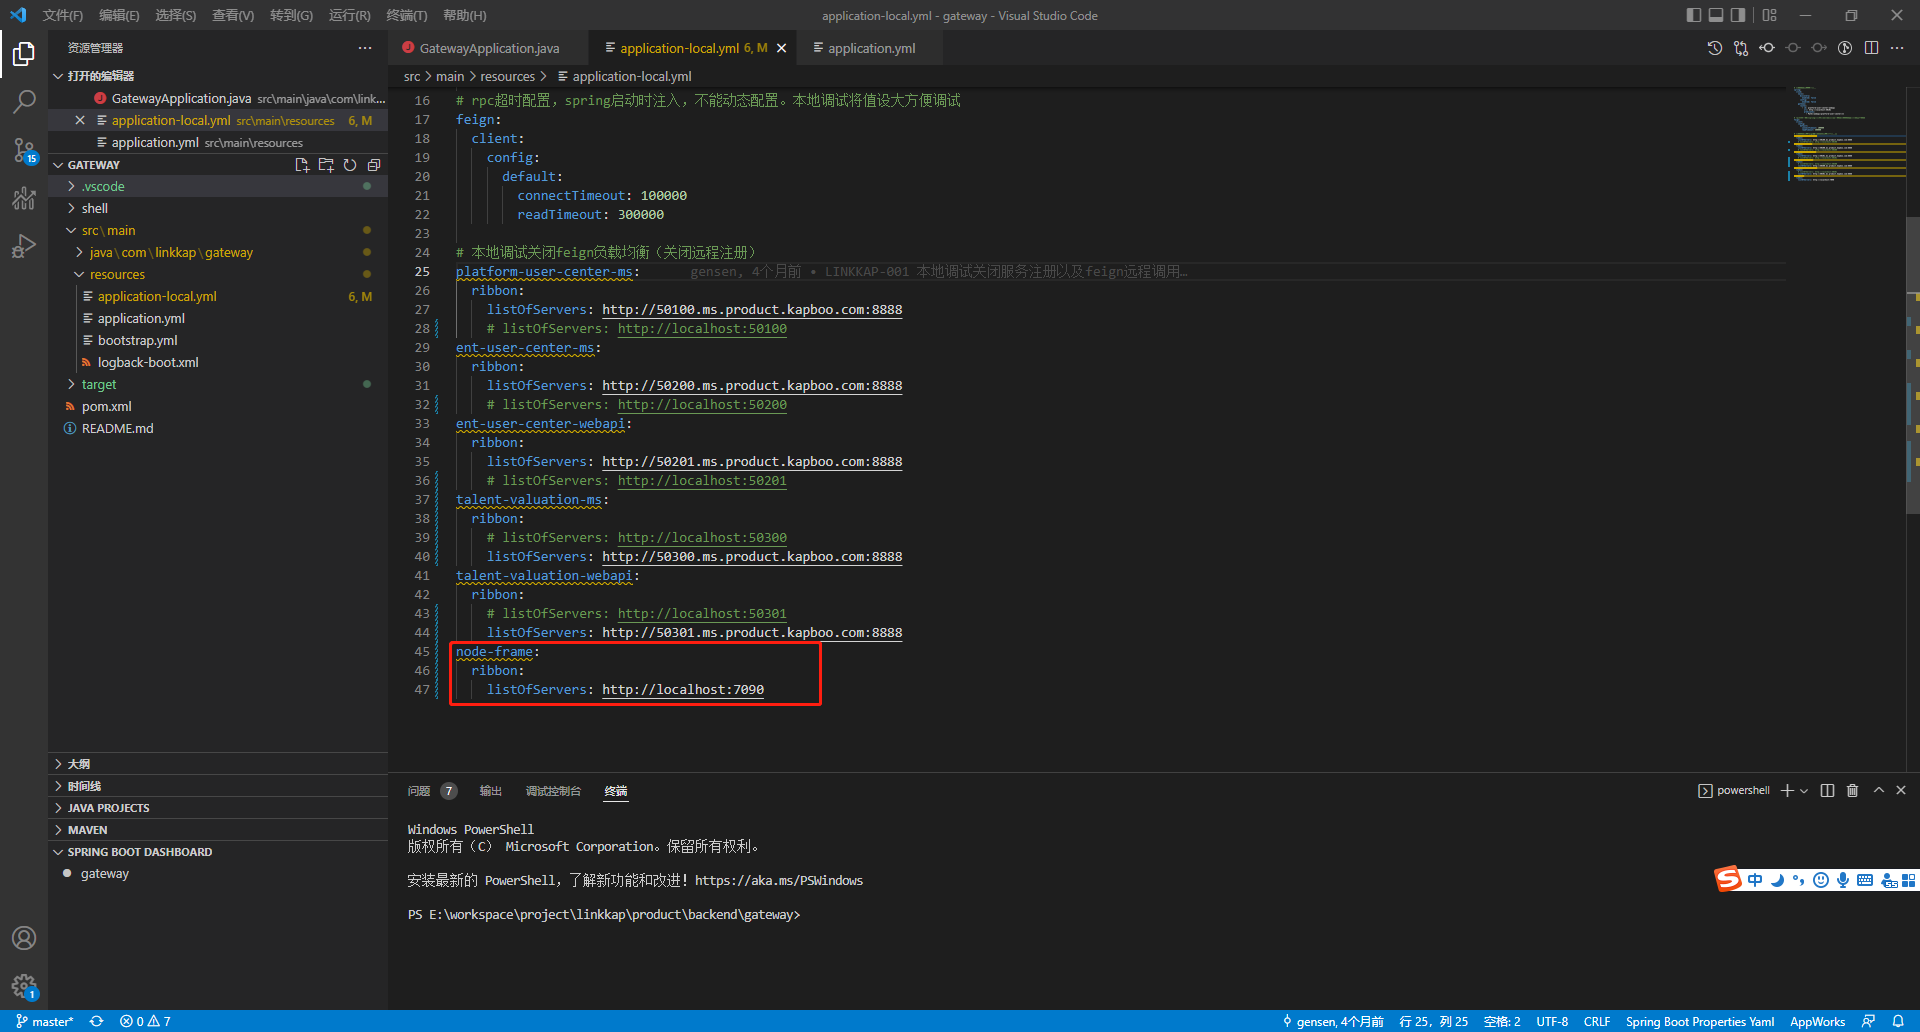The width and height of the screenshot is (1920, 1032).
Task: Click master* branch in status bar
Action: click(45, 1021)
